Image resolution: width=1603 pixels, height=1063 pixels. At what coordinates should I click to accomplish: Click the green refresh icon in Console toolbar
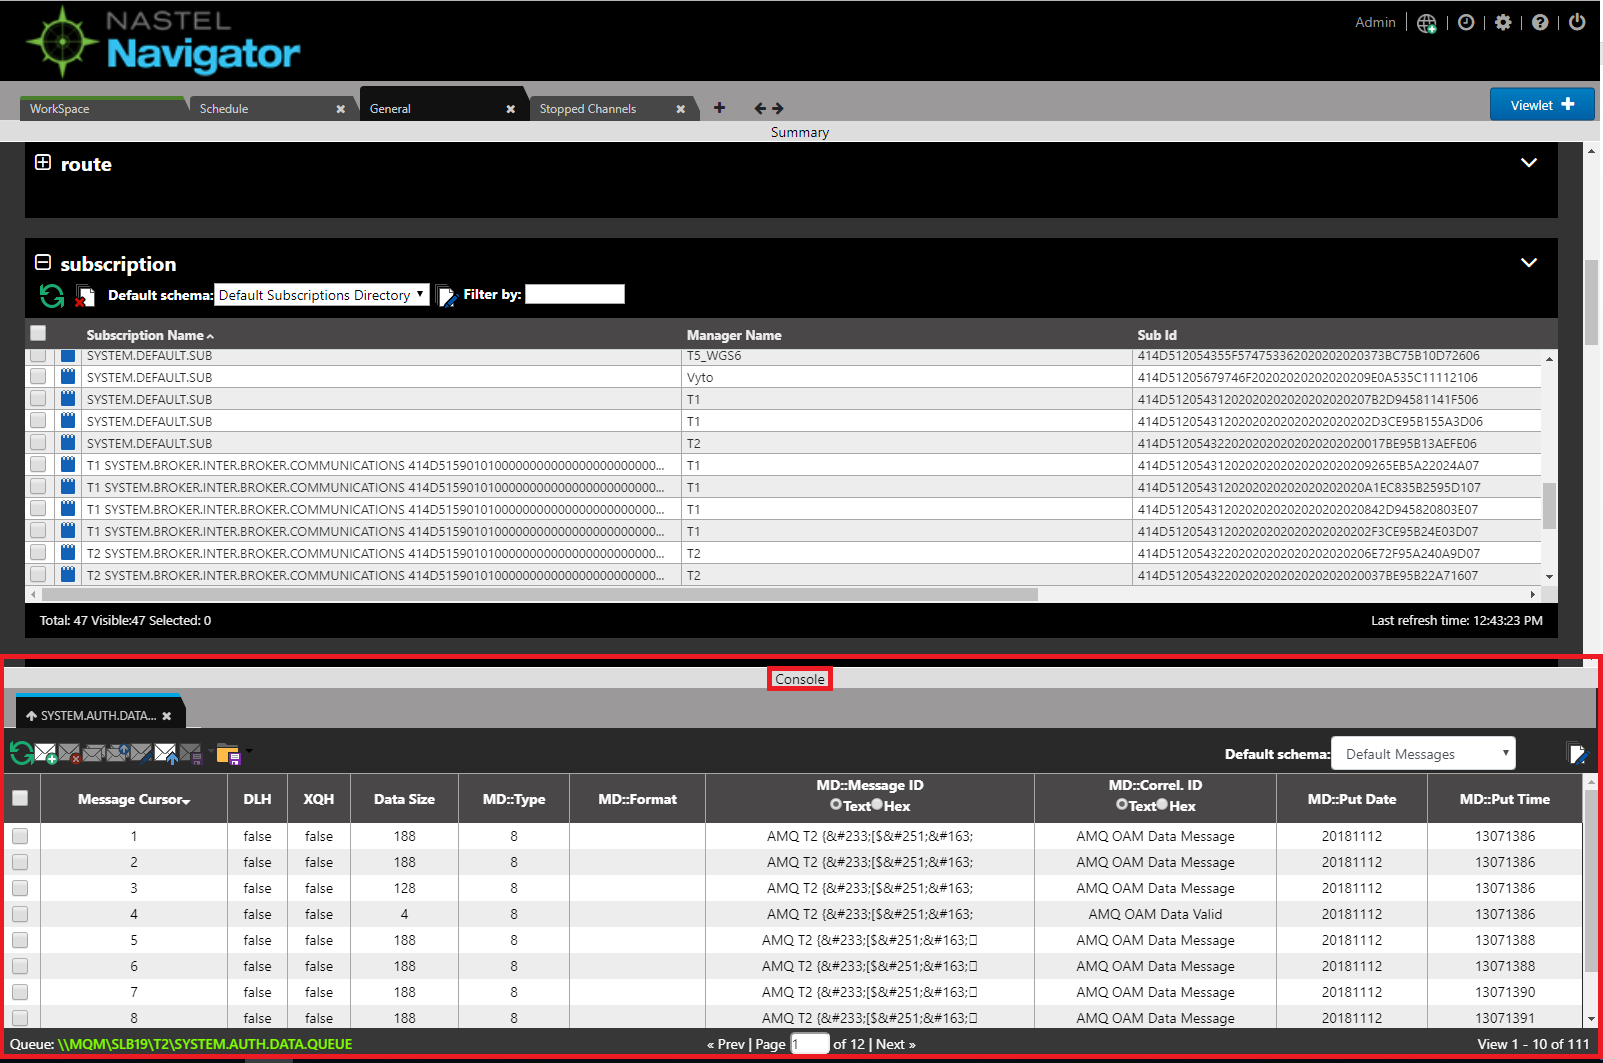(21, 753)
